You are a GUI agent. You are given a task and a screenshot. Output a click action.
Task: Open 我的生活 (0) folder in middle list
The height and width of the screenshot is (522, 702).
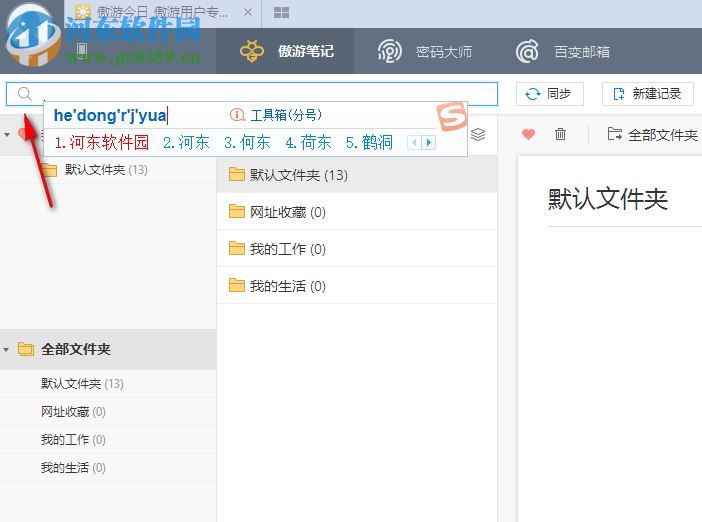tap(357, 286)
